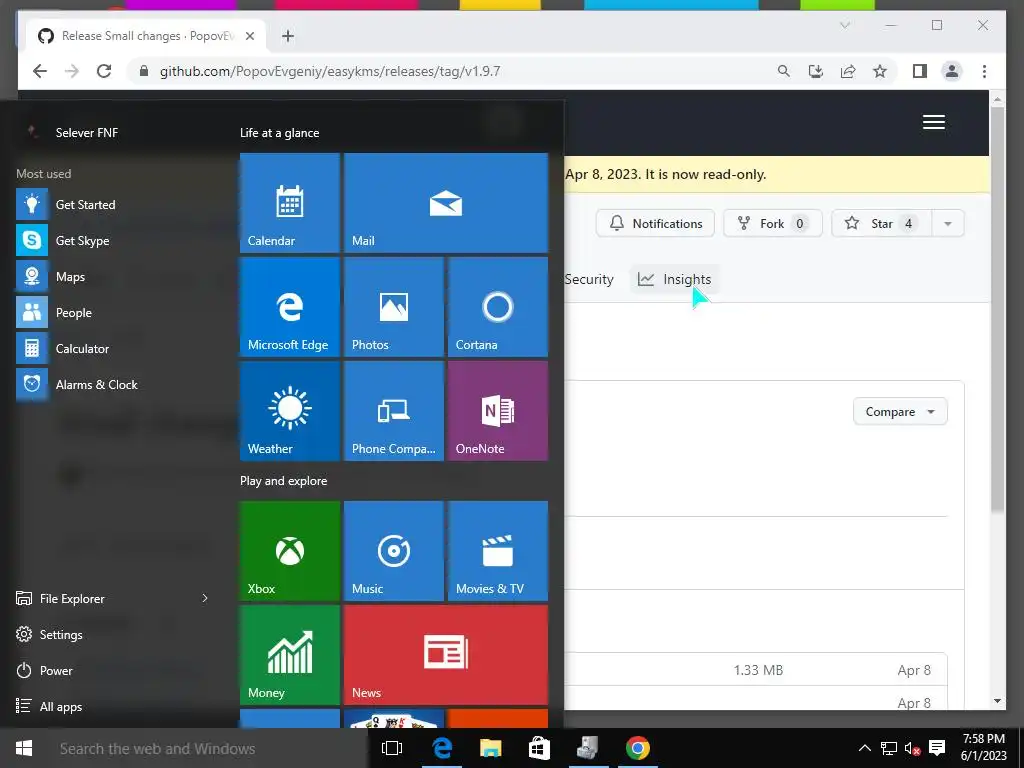1024x768 pixels.
Task: Open the Music tile
Action: [393, 551]
